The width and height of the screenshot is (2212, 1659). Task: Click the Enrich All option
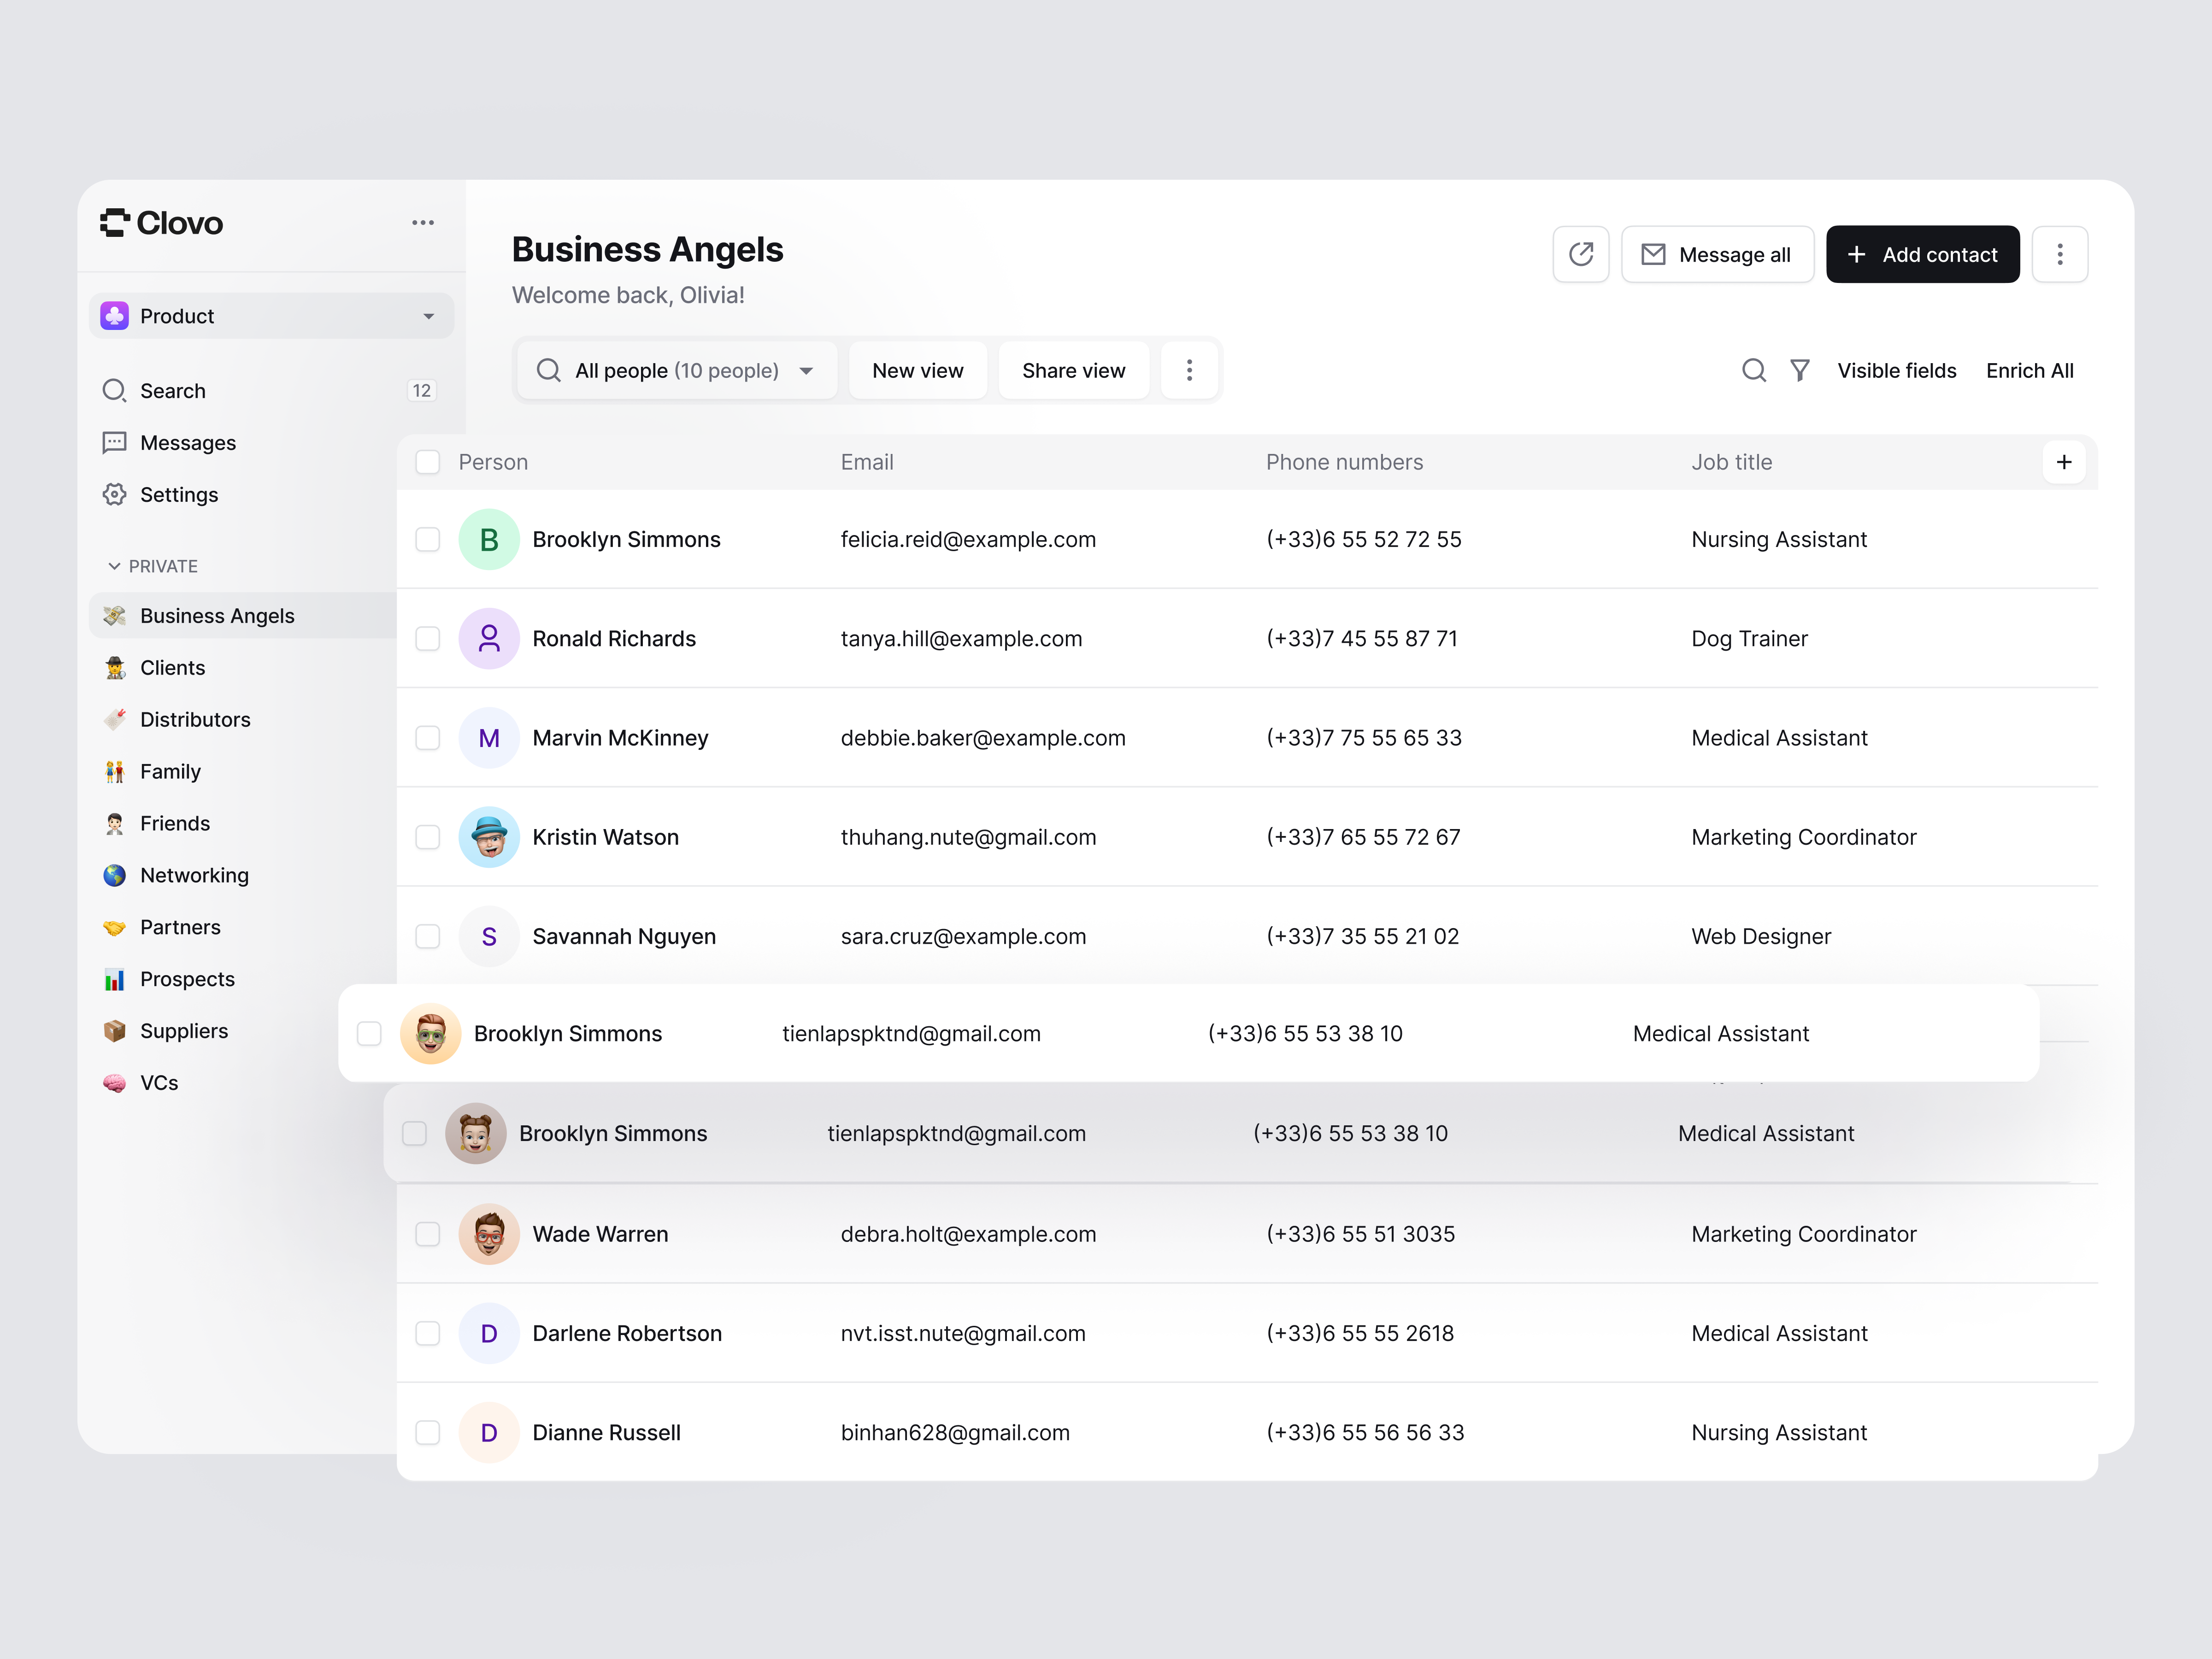(2030, 370)
